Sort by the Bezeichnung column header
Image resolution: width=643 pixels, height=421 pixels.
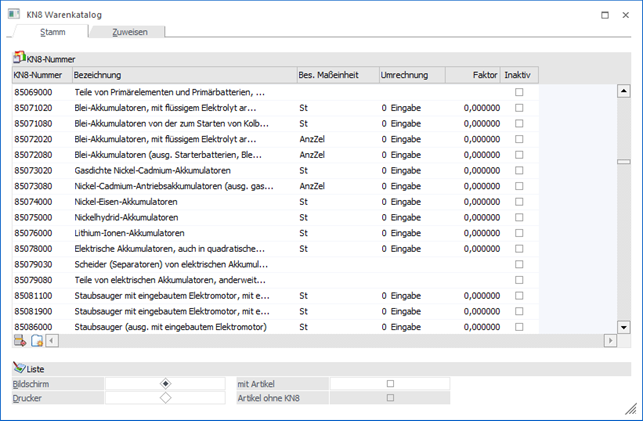[182, 75]
